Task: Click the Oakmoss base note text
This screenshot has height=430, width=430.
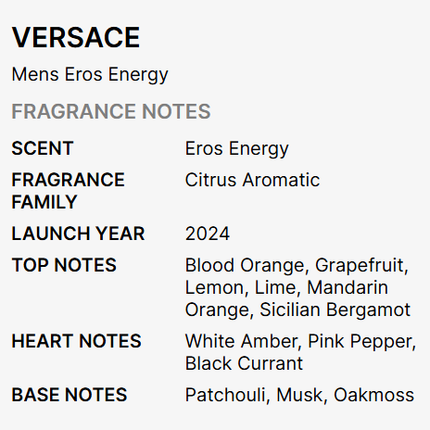Action: tap(374, 395)
